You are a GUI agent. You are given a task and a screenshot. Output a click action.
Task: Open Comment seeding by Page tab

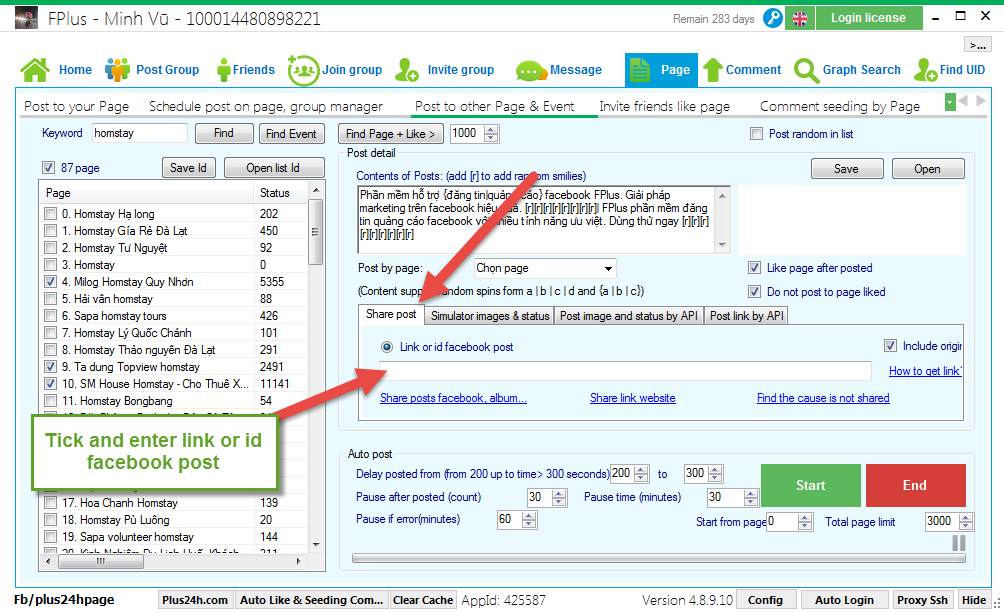[839, 106]
